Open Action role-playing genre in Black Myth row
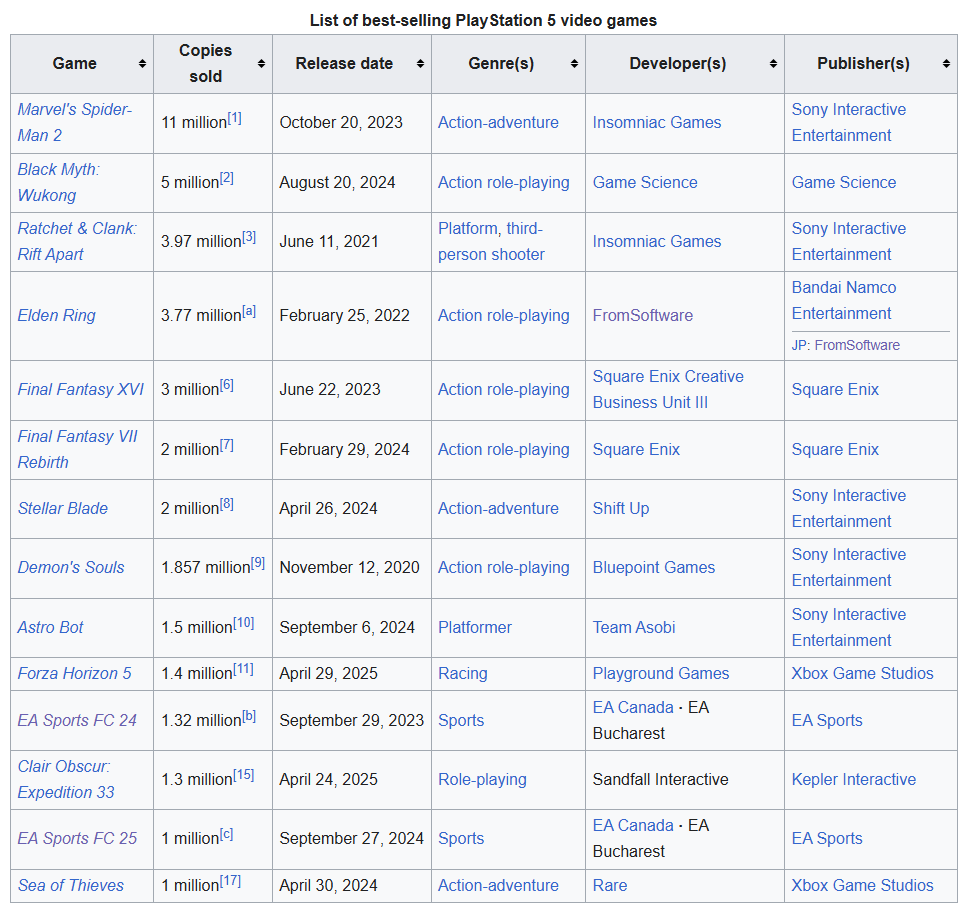This screenshot has width=965, height=910. 504,182
